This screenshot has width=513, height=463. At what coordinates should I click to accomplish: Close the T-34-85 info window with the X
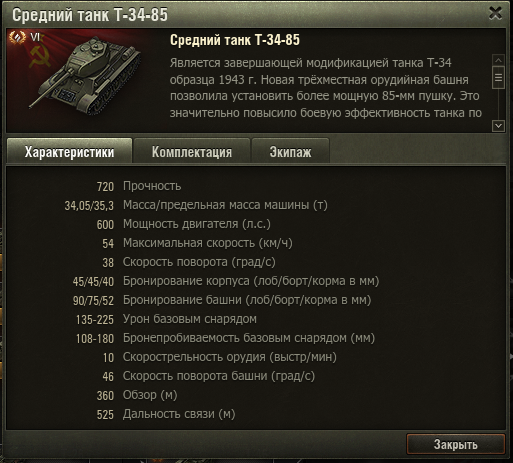[495, 14]
